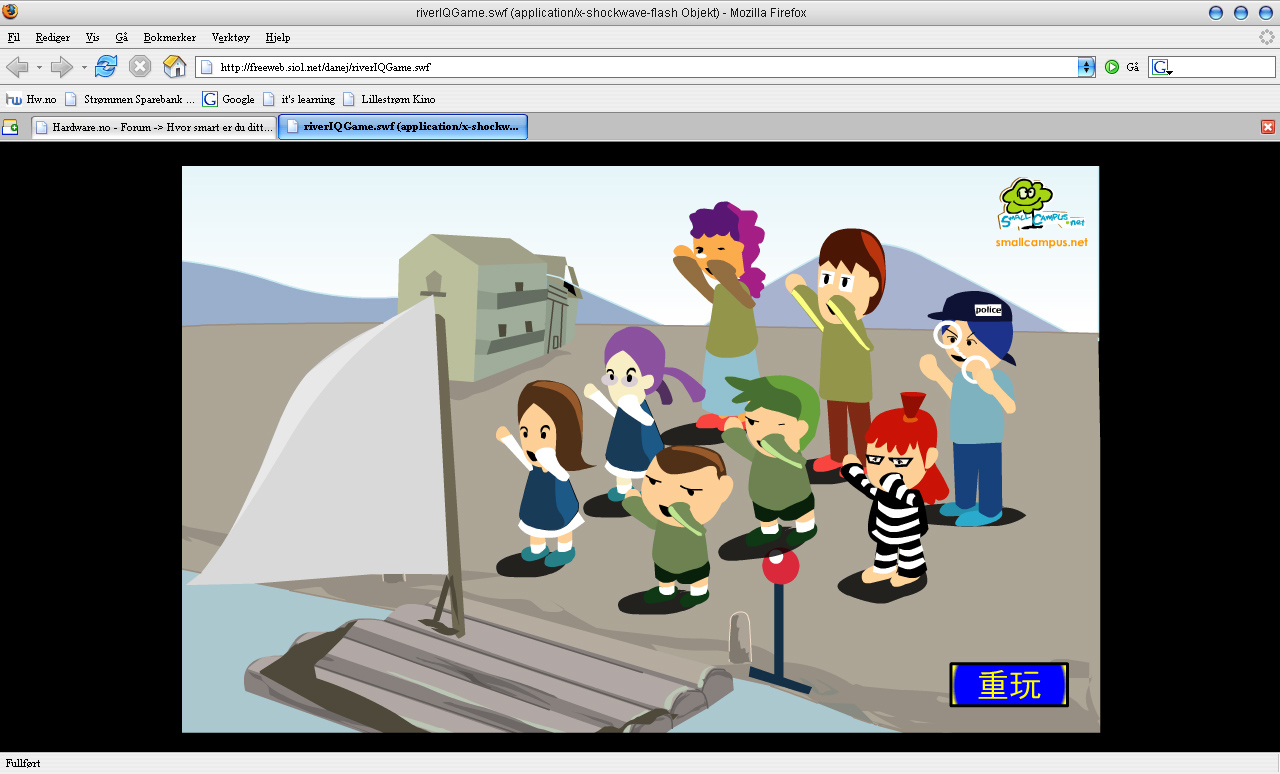Click the Firefox icon in title bar
This screenshot has width=1280, height=774.
[11, 12]
